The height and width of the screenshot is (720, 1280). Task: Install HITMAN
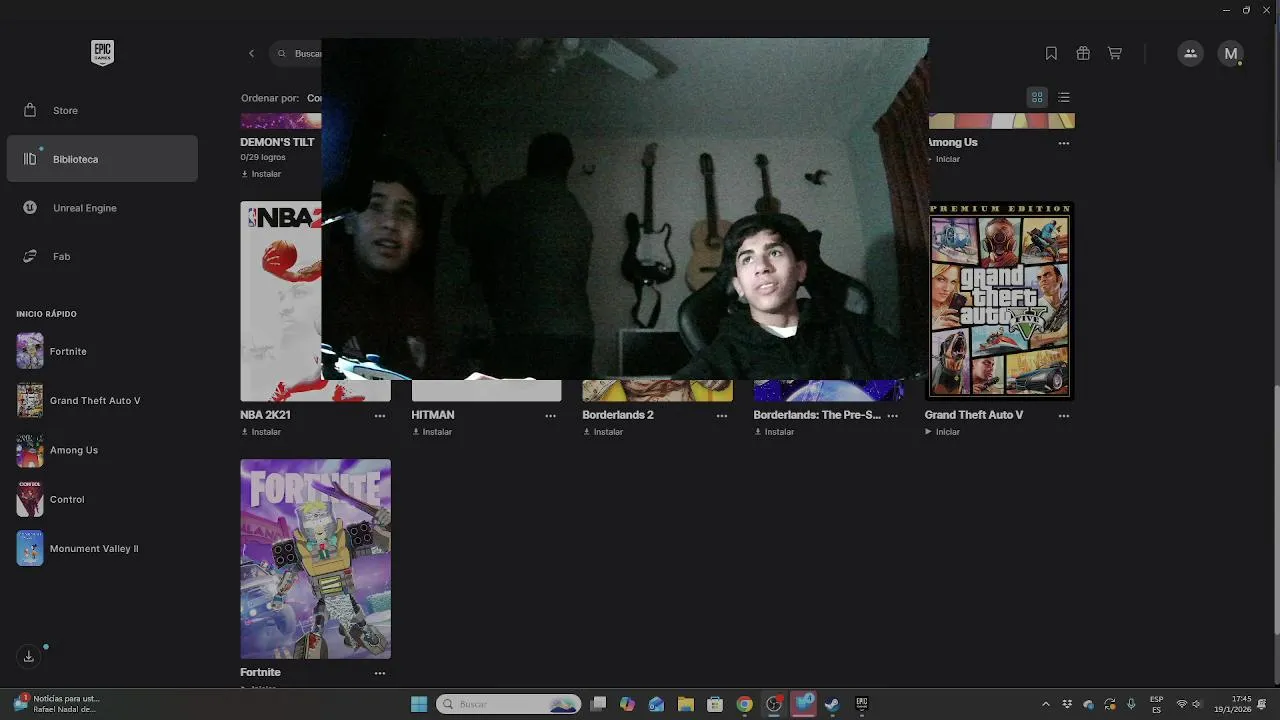point(432,432)
